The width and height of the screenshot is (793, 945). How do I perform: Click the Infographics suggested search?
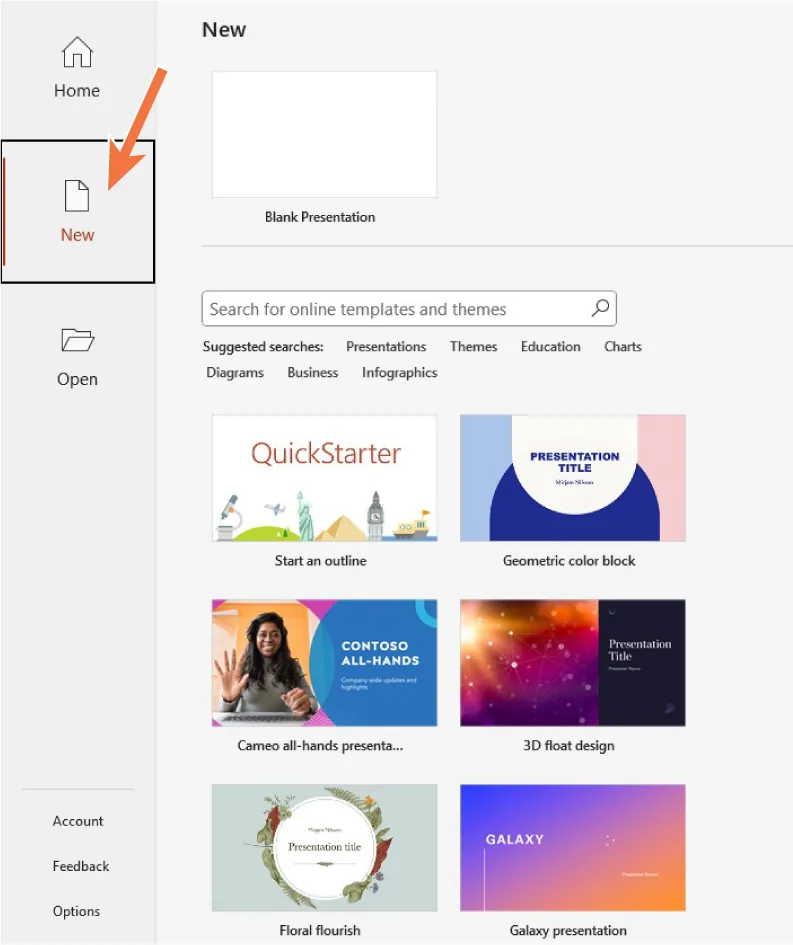point(399,373)
